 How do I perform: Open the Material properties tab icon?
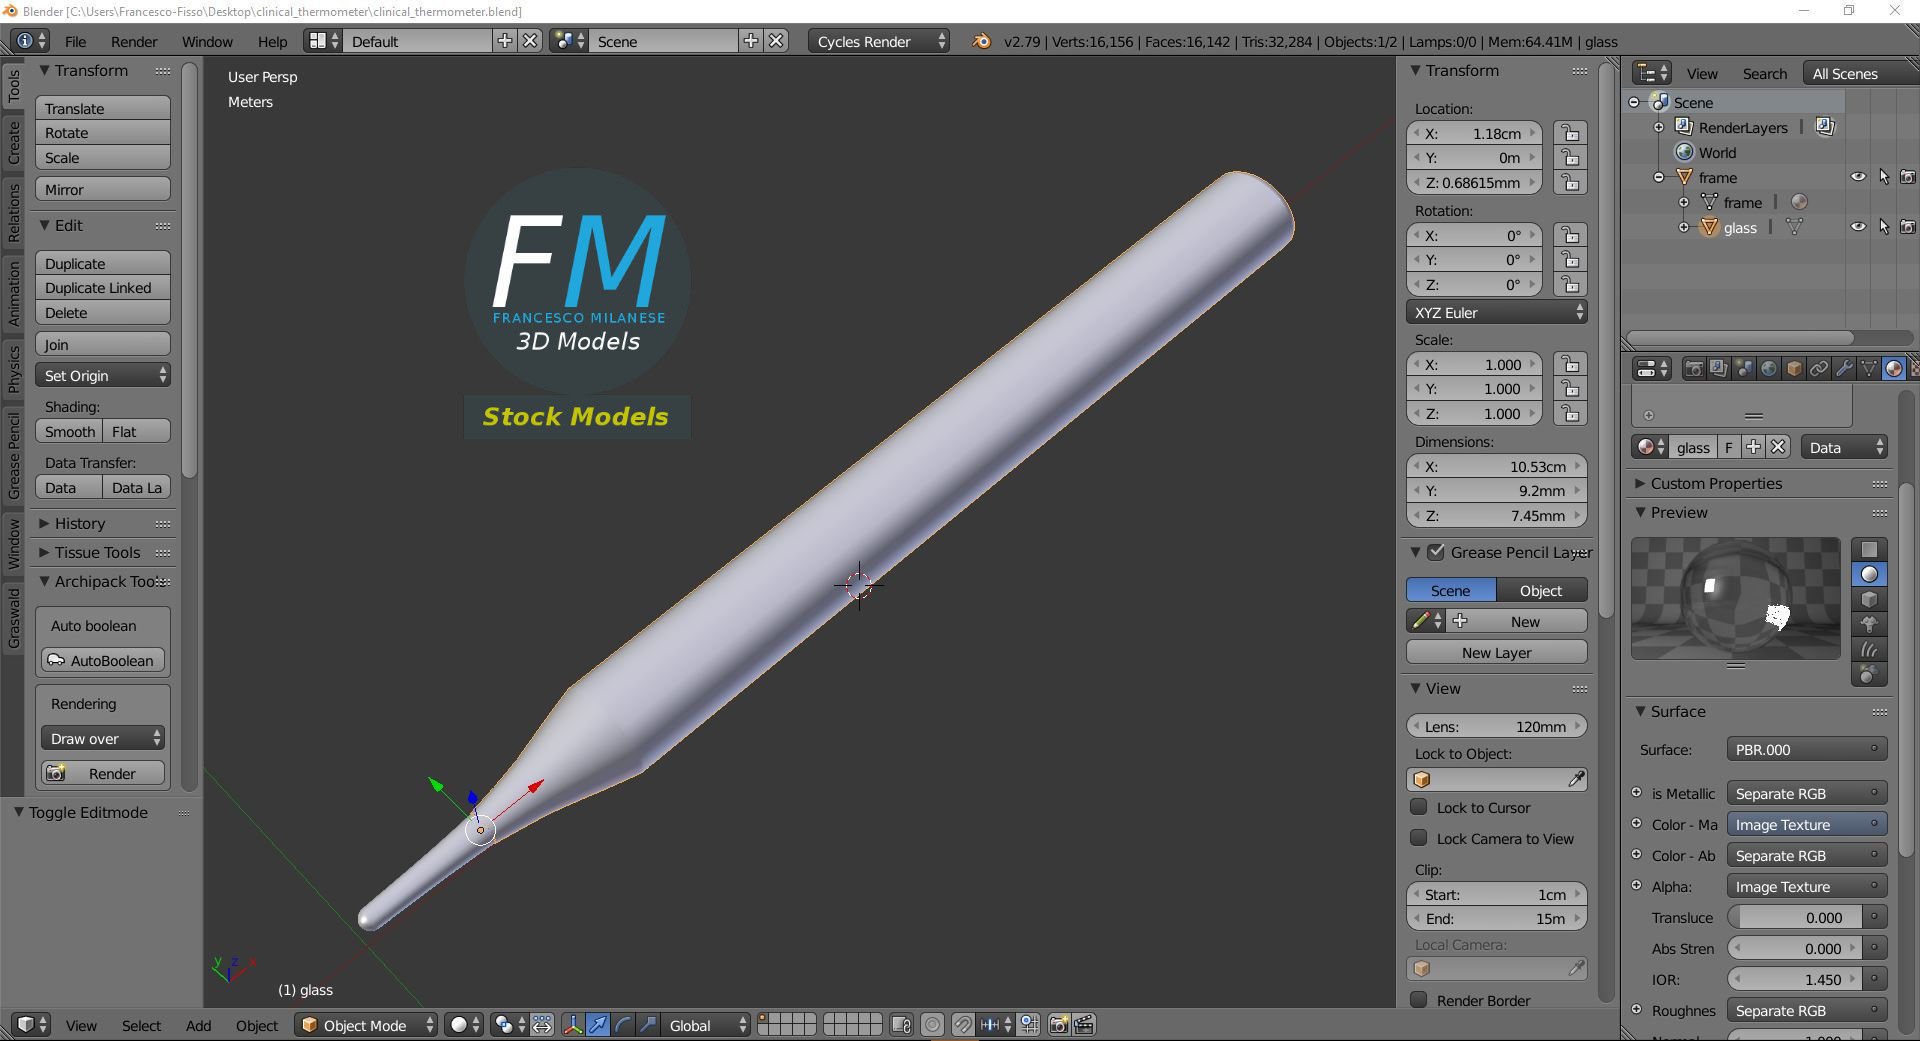[1894, 369]
